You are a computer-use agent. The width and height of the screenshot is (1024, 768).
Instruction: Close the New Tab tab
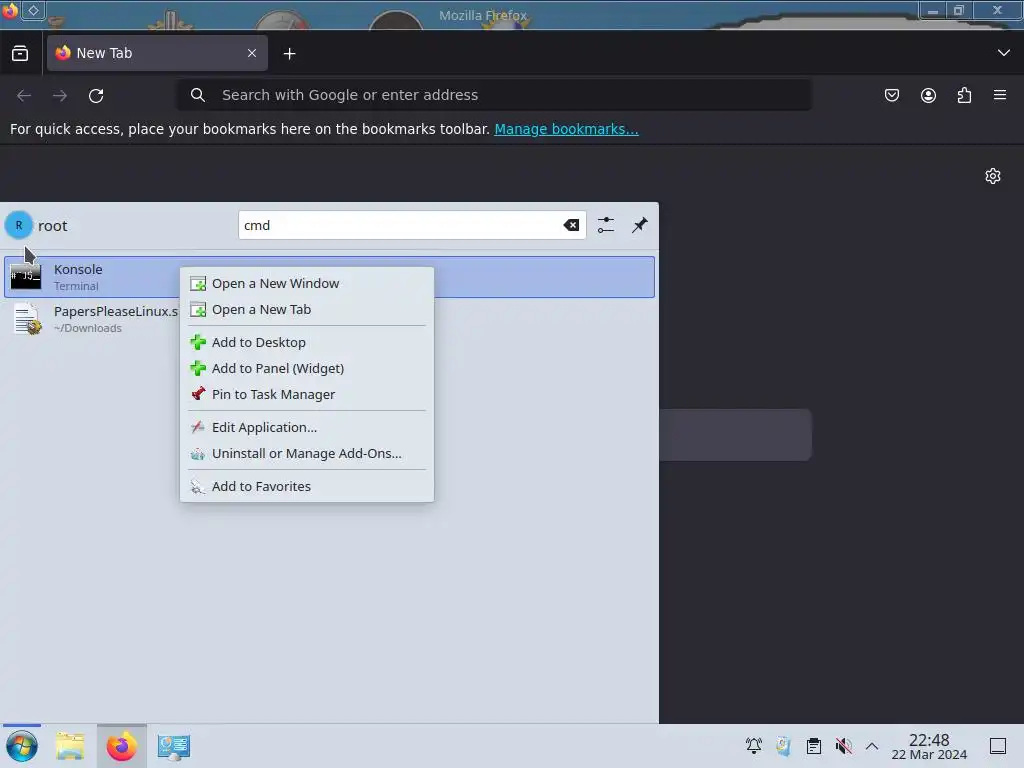tap(252, 53)
